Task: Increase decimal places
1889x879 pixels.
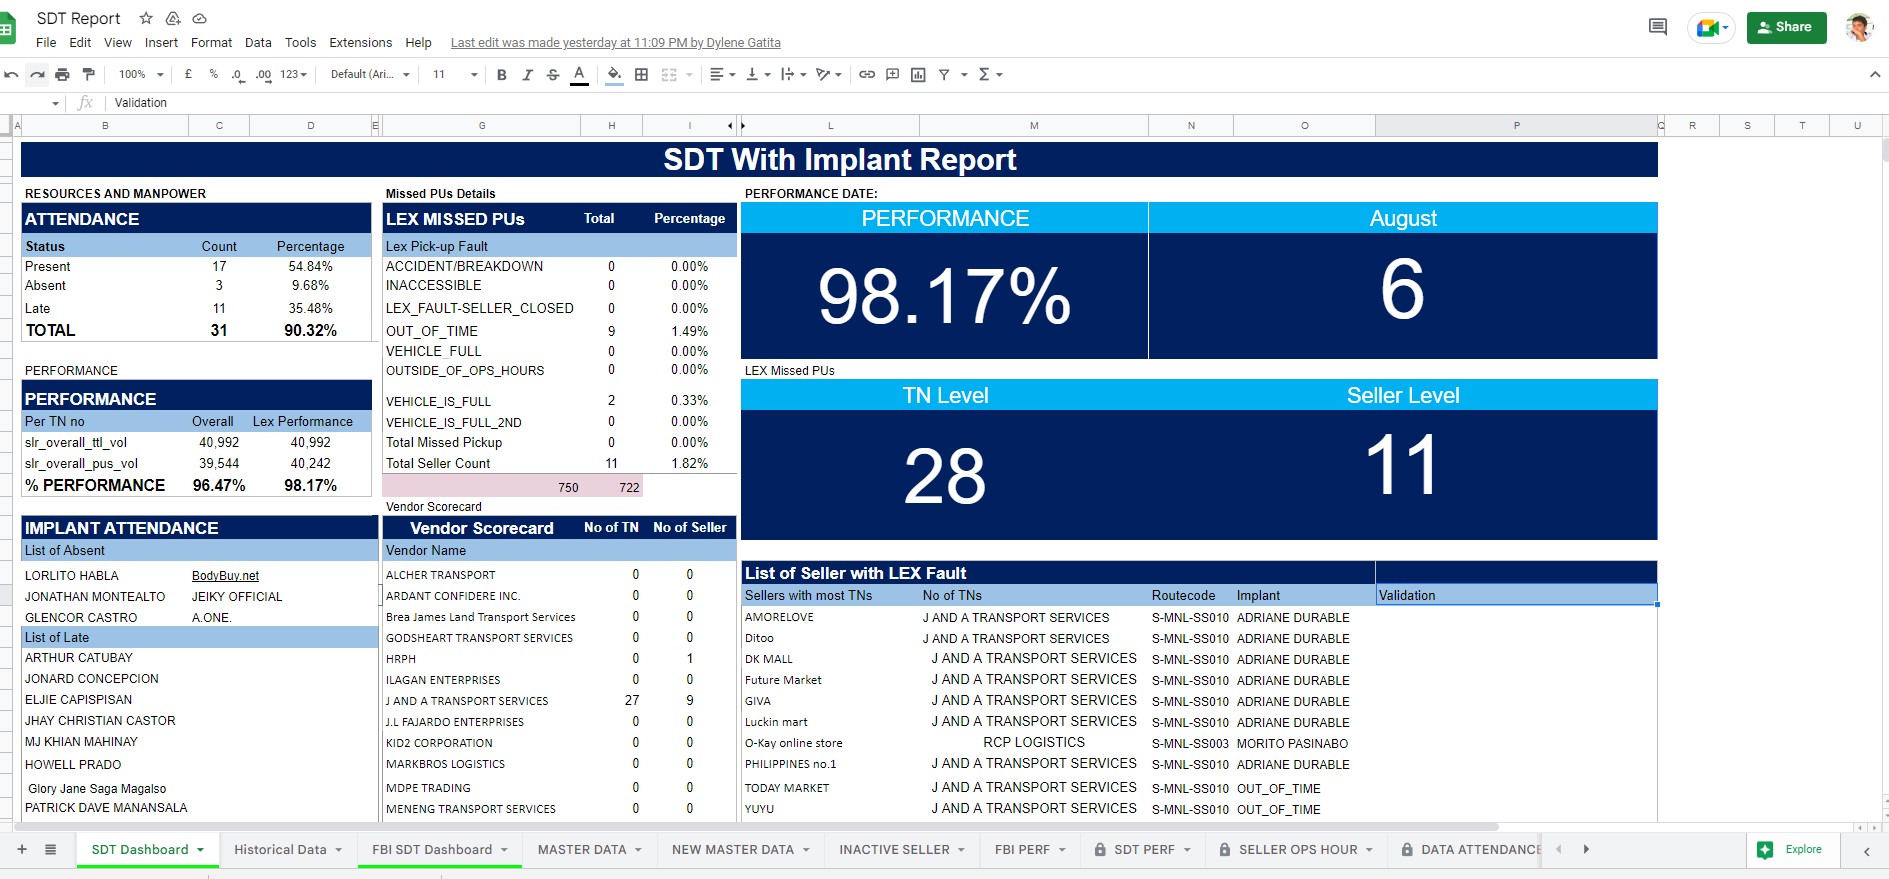Action: (x=263, y=74)
